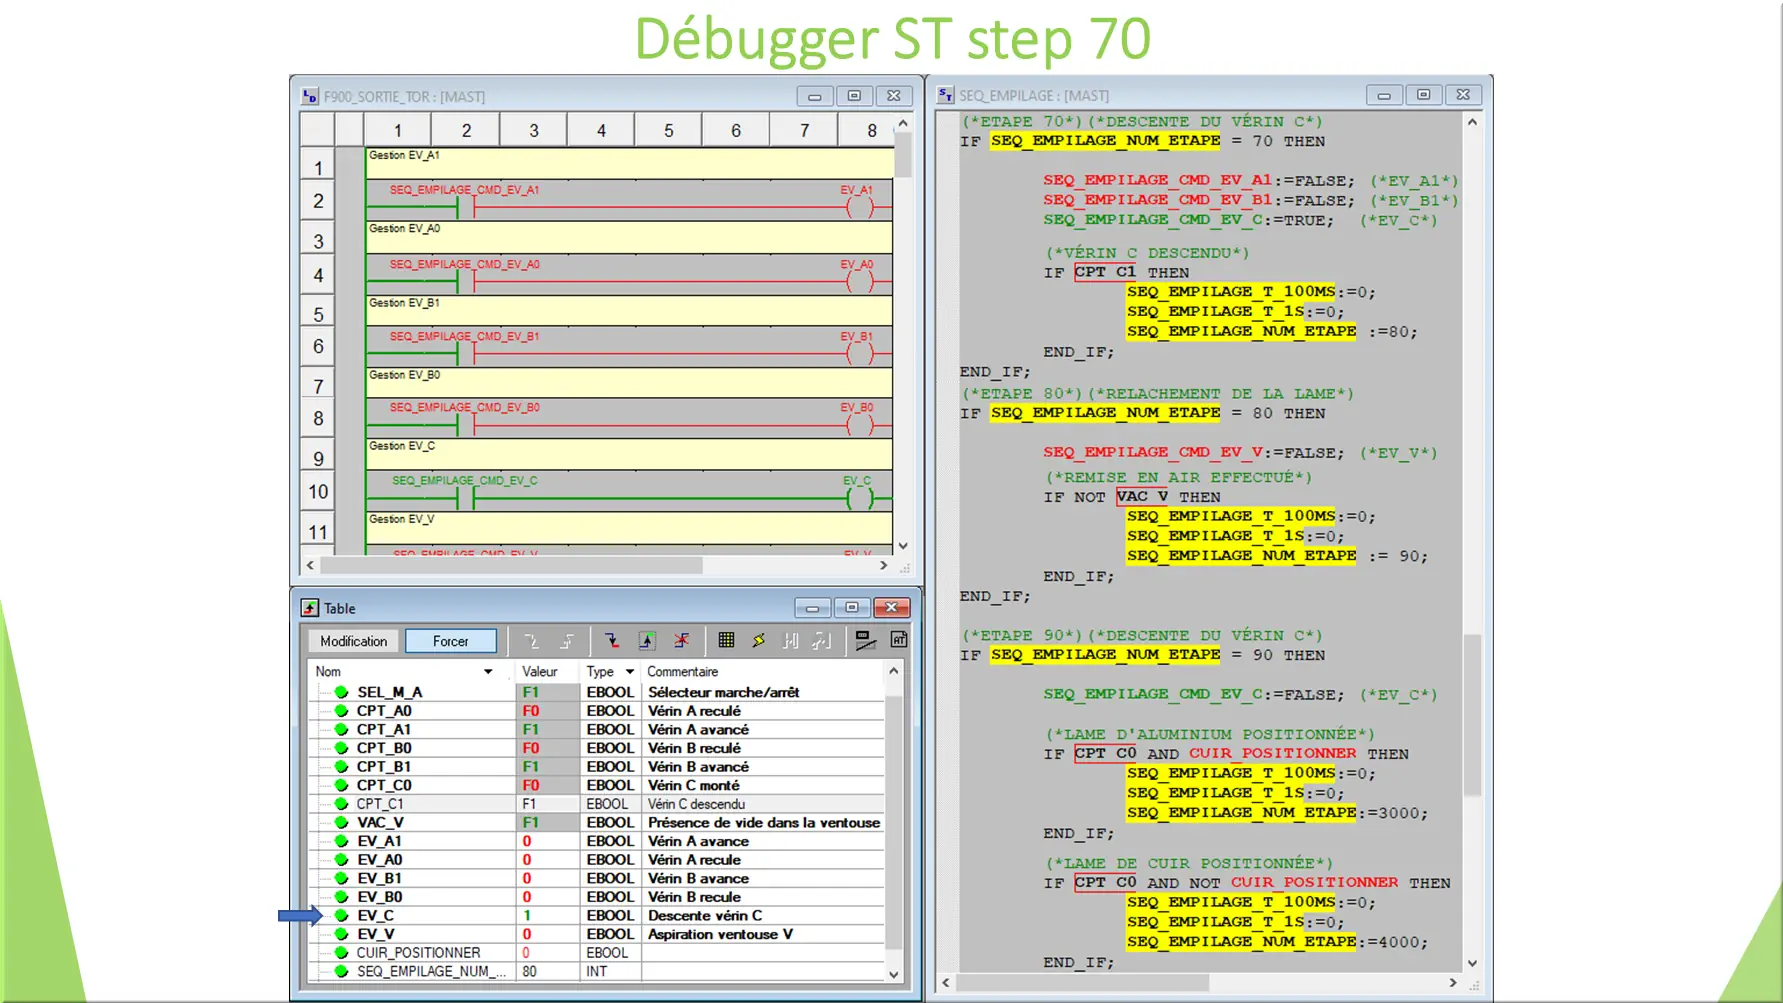Toggle the indicator beside CUIR_POSITIONNER
The width and height of the screenshot is (1783, 1003).
[341, 952]
